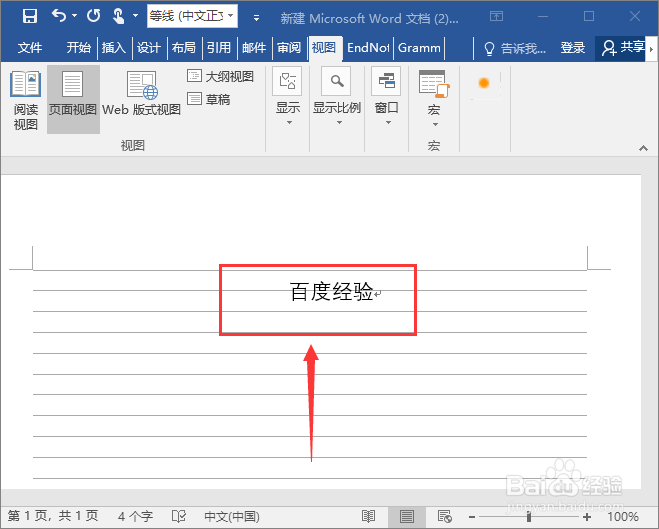The image size is (659, 529).
Task: Select 页面视图 print layout button
Action: point(73,100)
